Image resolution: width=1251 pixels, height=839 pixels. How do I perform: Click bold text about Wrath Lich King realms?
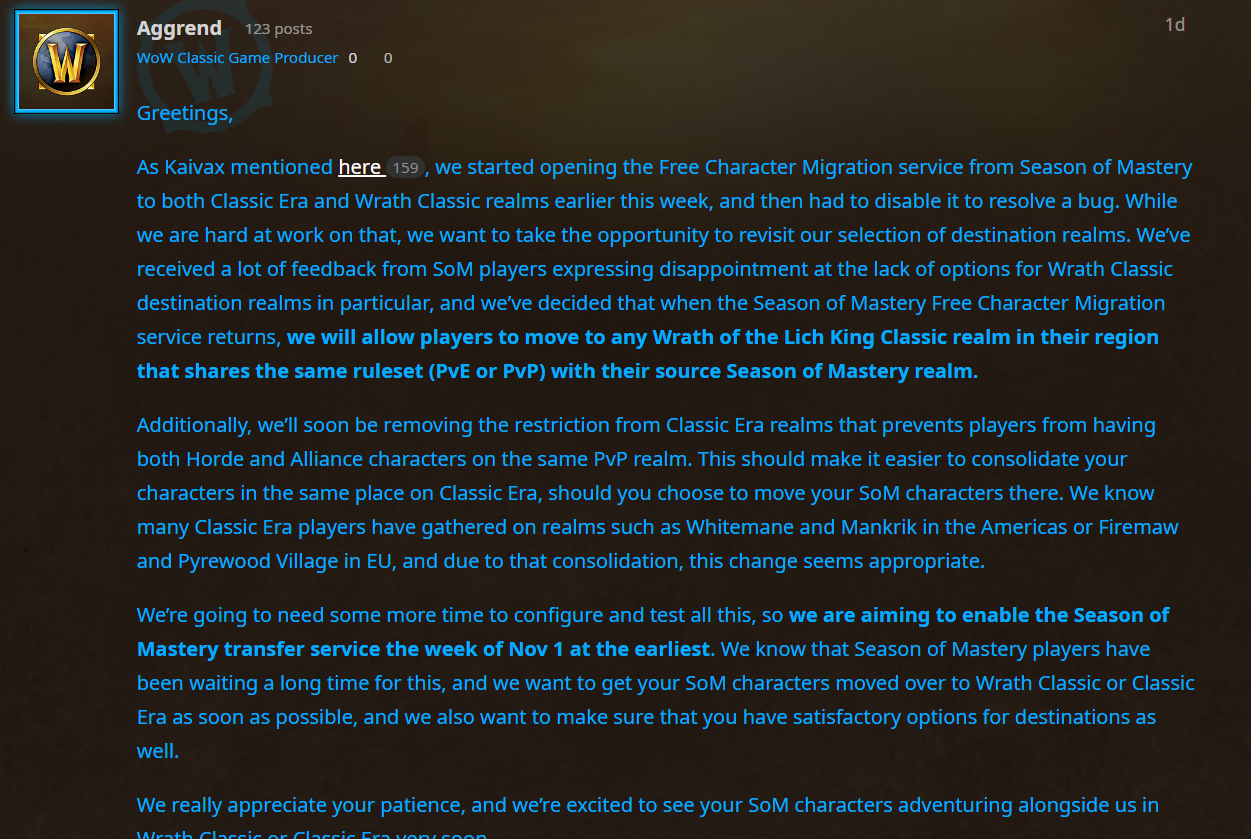coord(648,354)
